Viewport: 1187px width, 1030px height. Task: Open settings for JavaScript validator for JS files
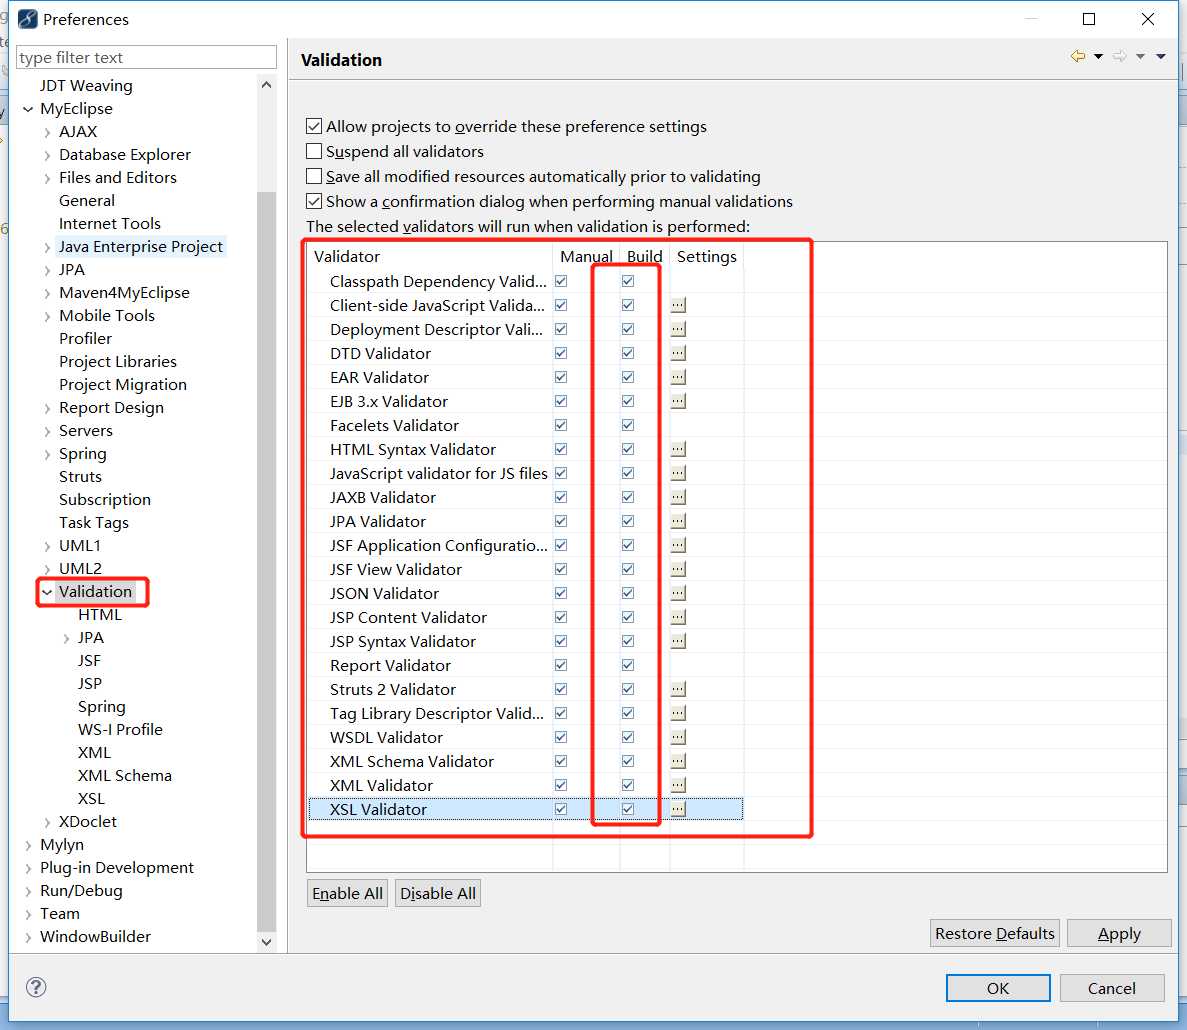coord(678,473)
